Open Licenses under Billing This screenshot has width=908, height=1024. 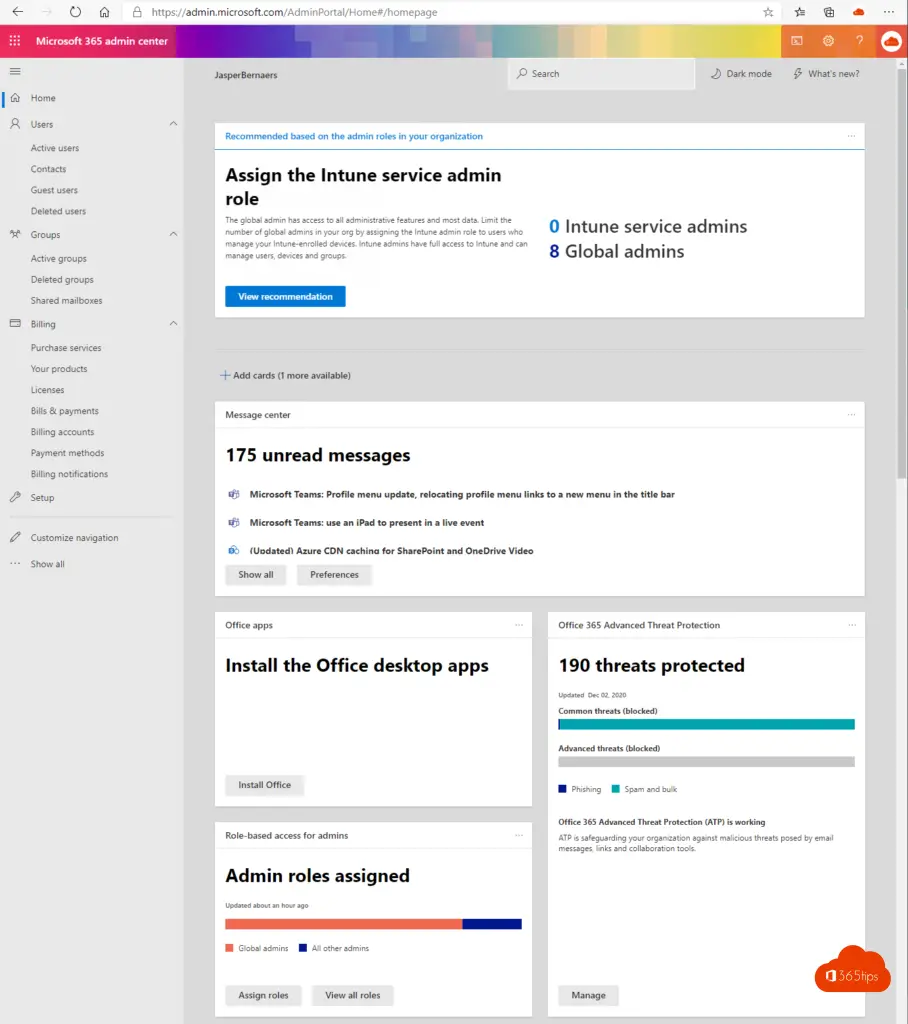pyautogui.click(x=47, y=390)
